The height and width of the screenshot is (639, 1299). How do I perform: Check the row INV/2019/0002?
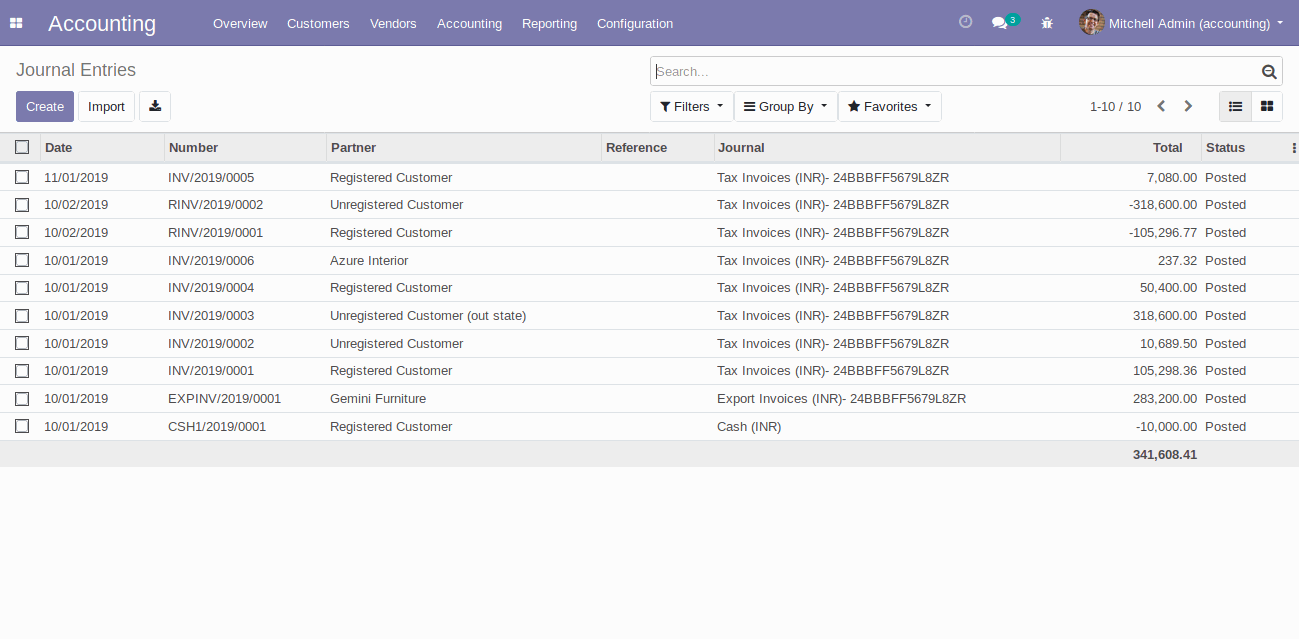tap(22, 343)
